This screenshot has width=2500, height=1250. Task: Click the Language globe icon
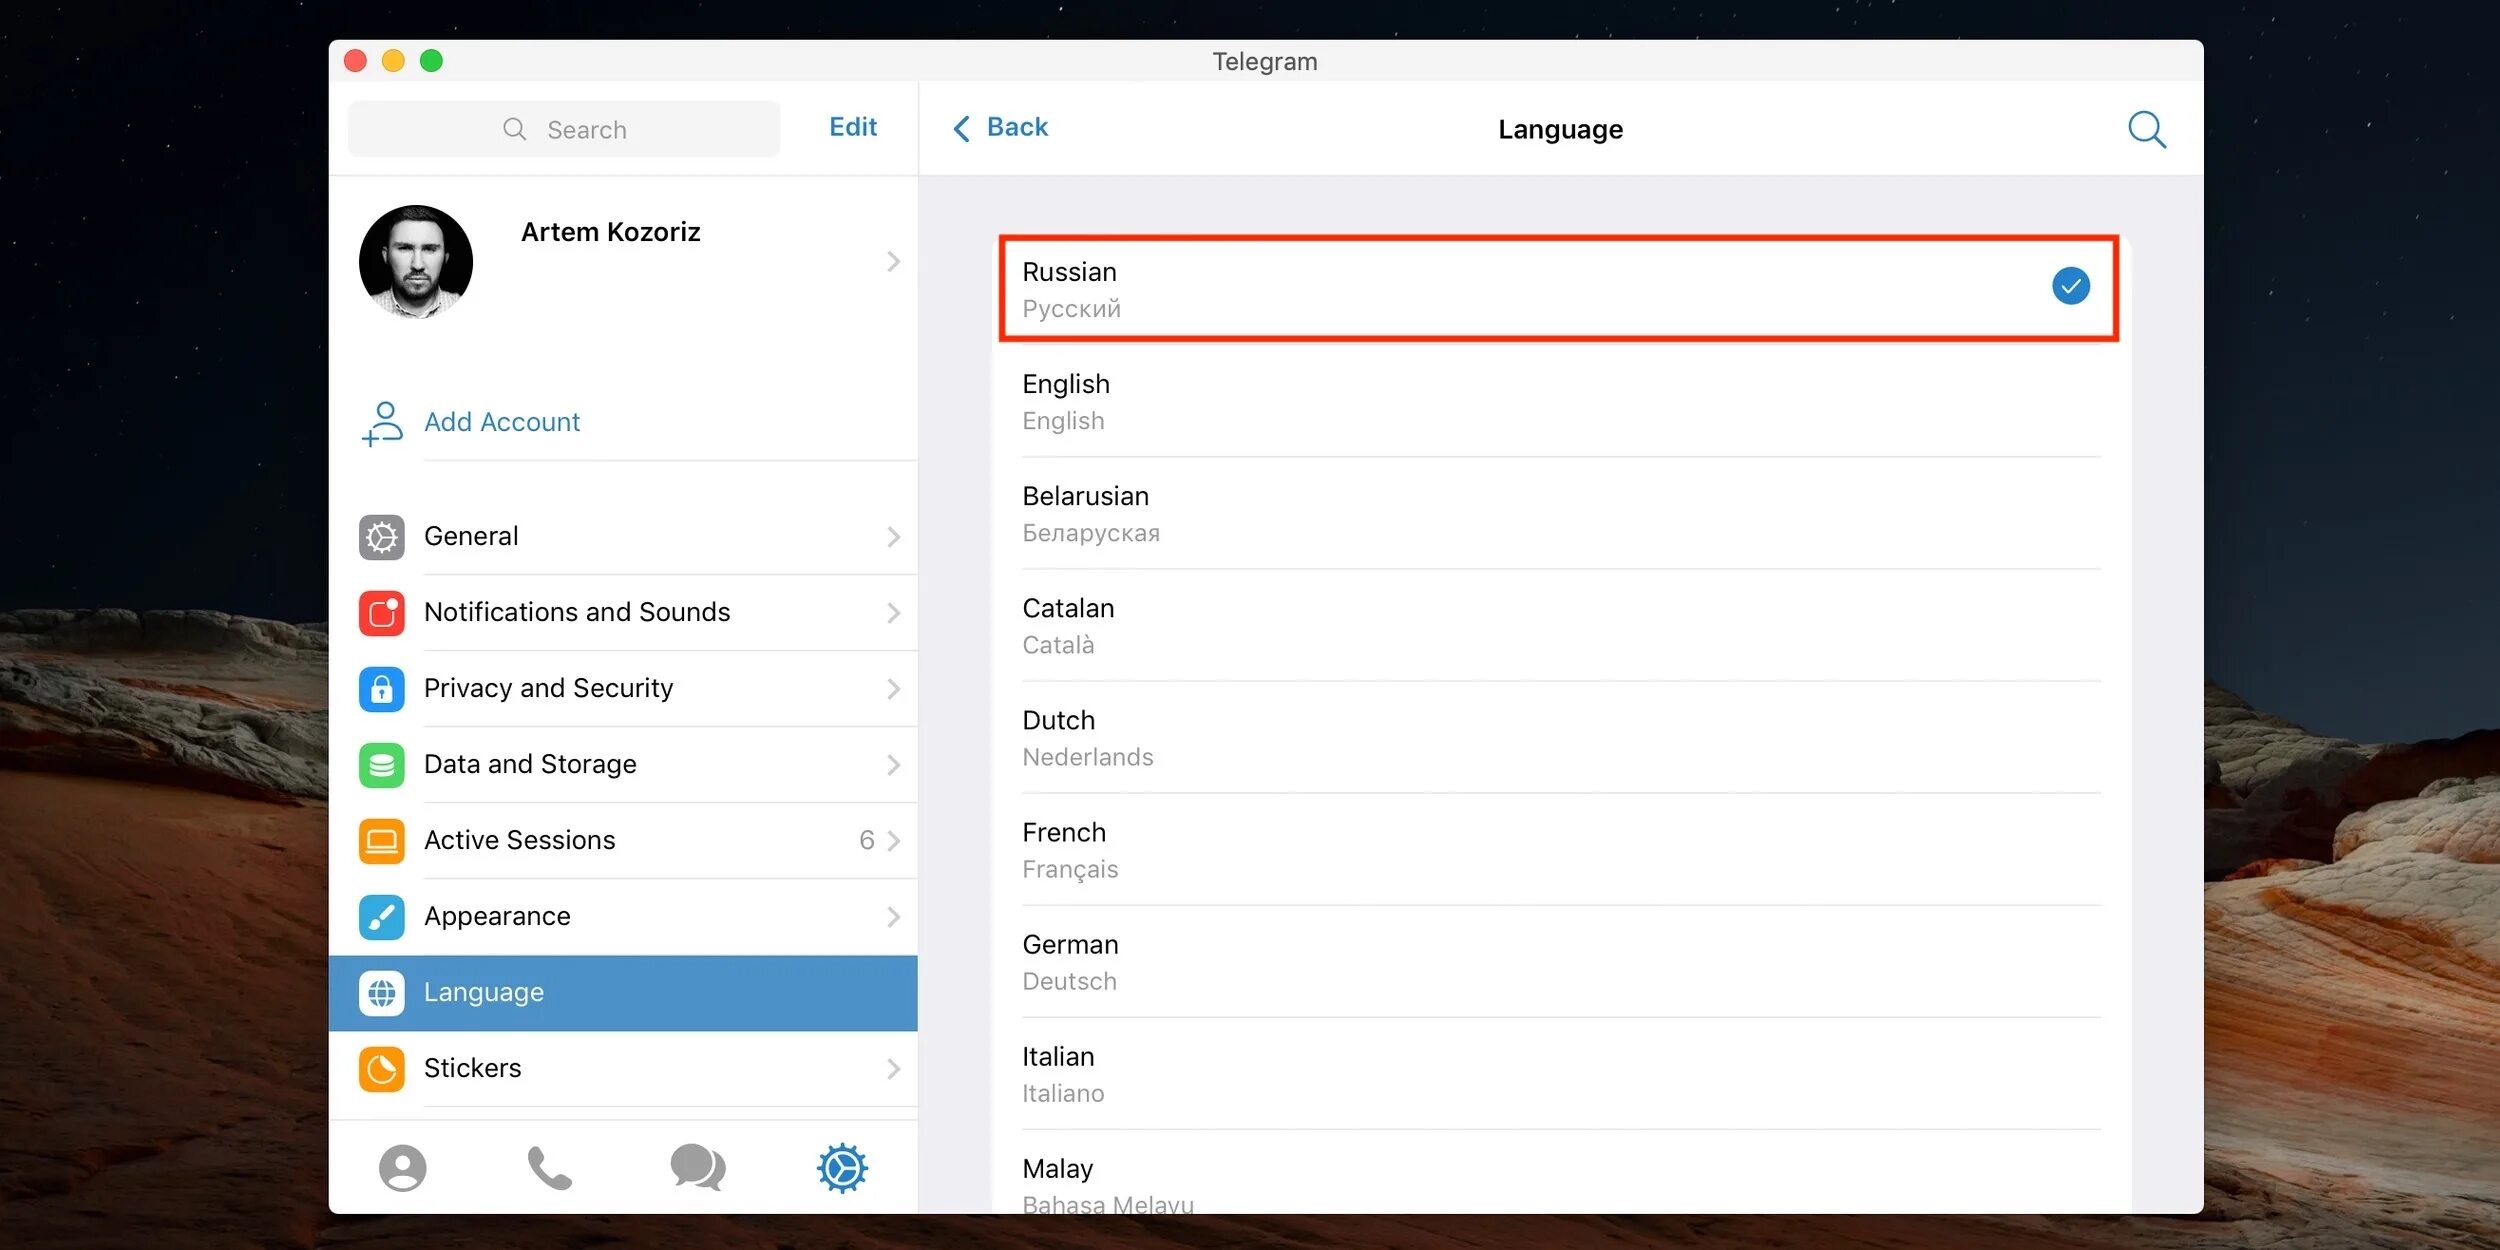click(x=381, y=993)
